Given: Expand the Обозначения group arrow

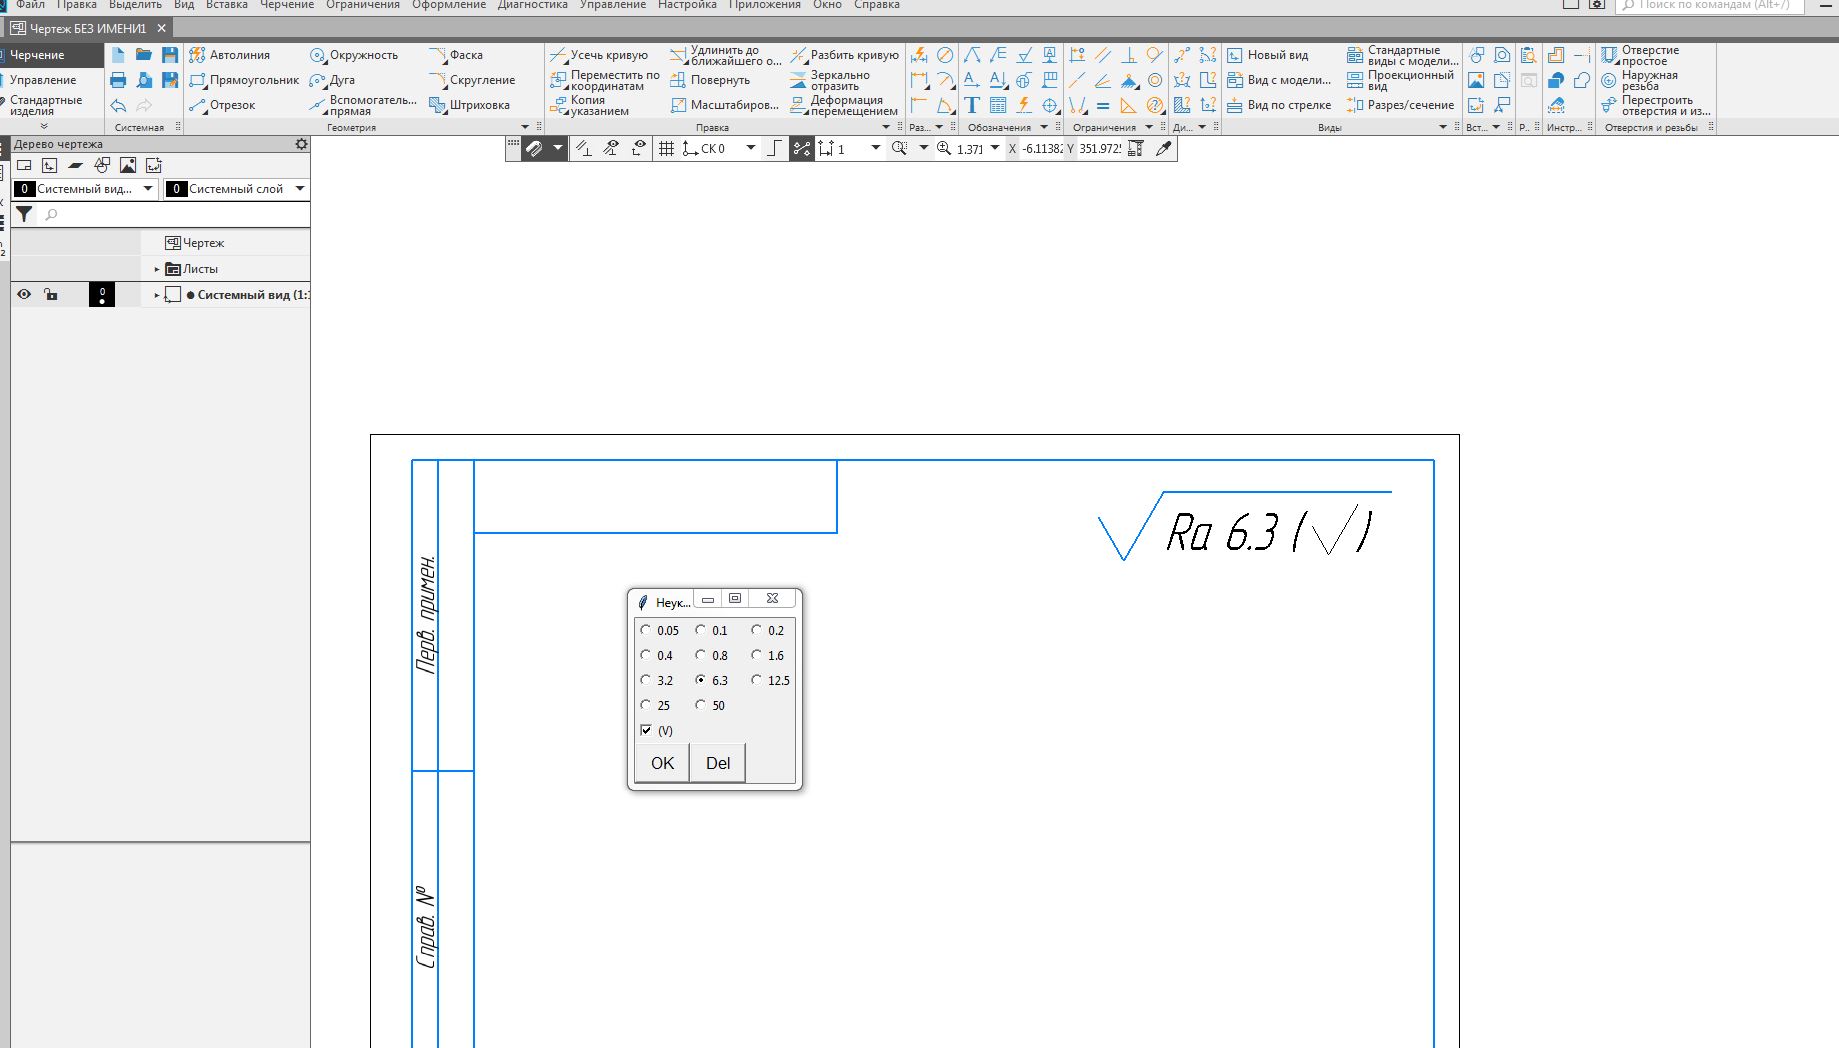Looking at the screenshot, I should pos(1044,127).
